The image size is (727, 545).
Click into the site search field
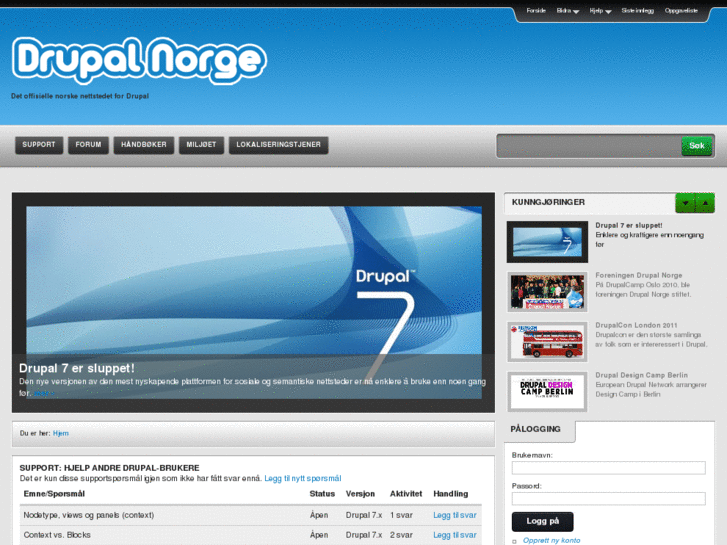(x=589, y=146)
